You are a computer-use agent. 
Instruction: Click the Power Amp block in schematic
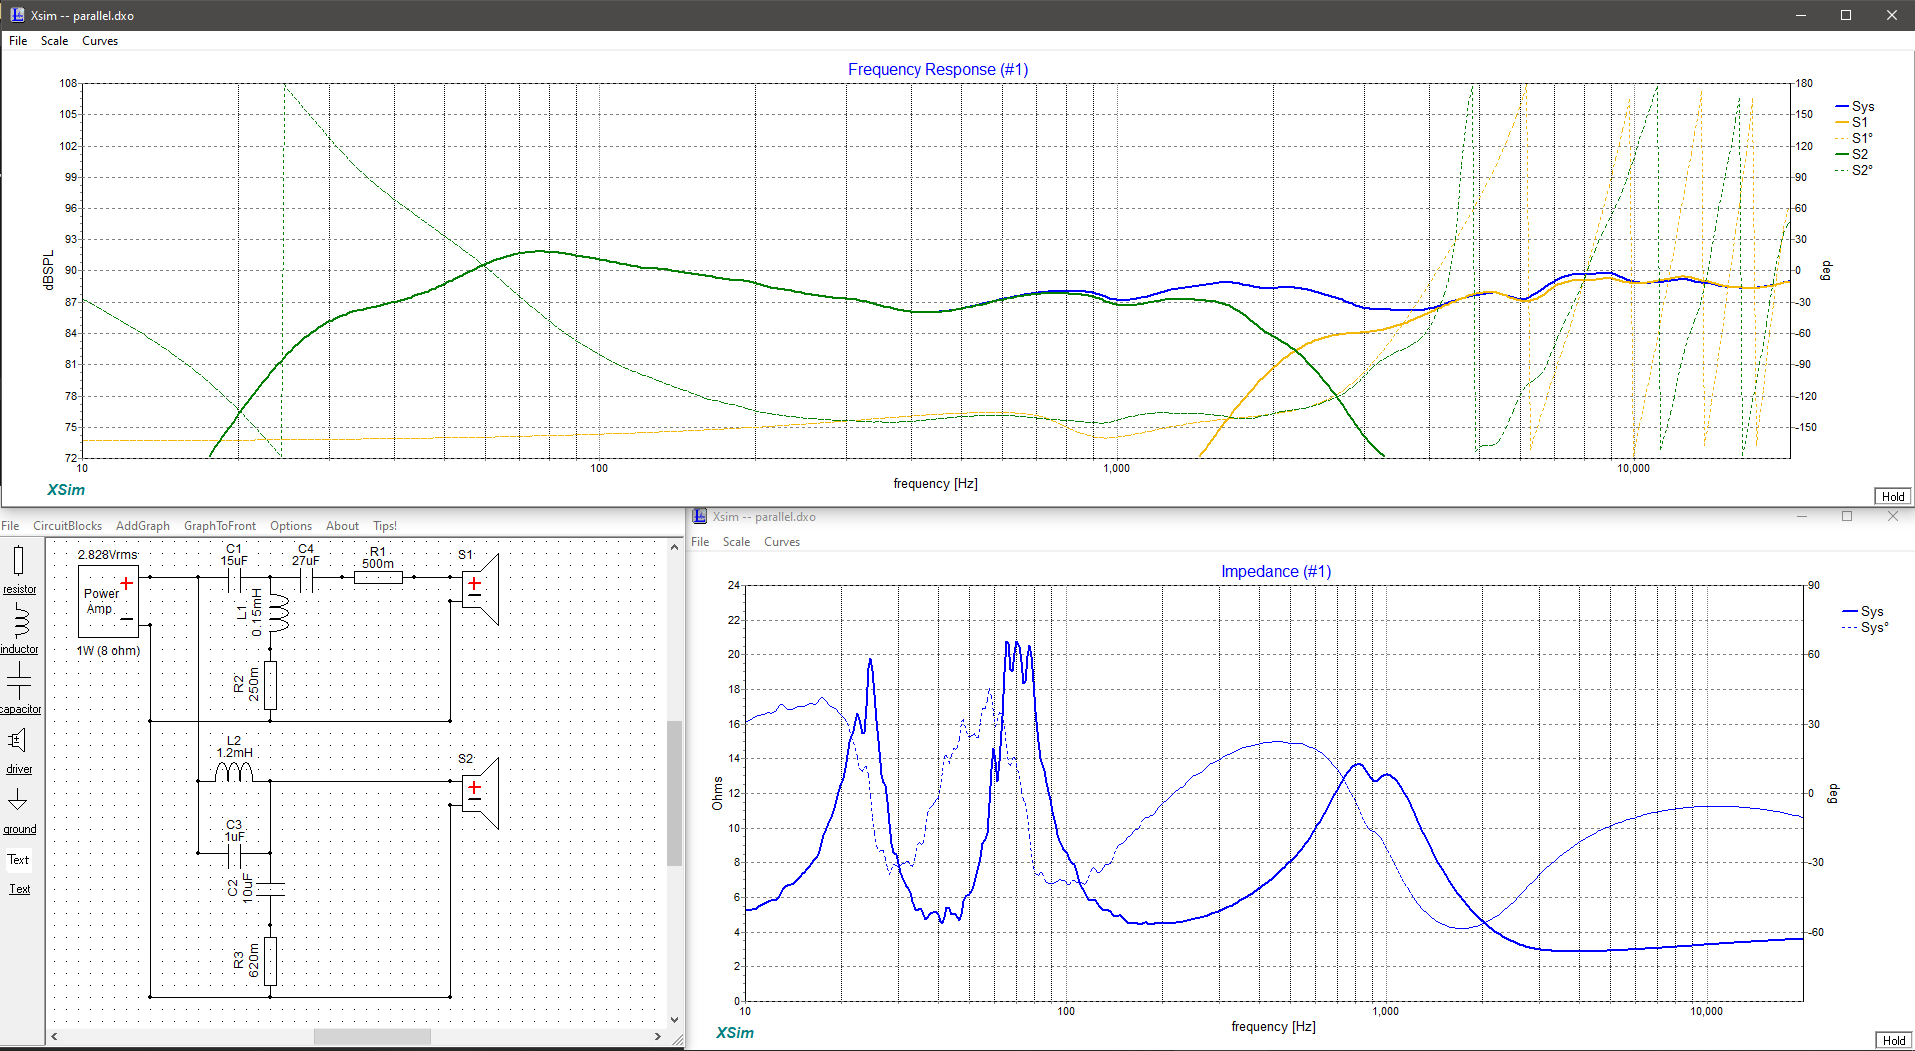[x=108, y=601]
